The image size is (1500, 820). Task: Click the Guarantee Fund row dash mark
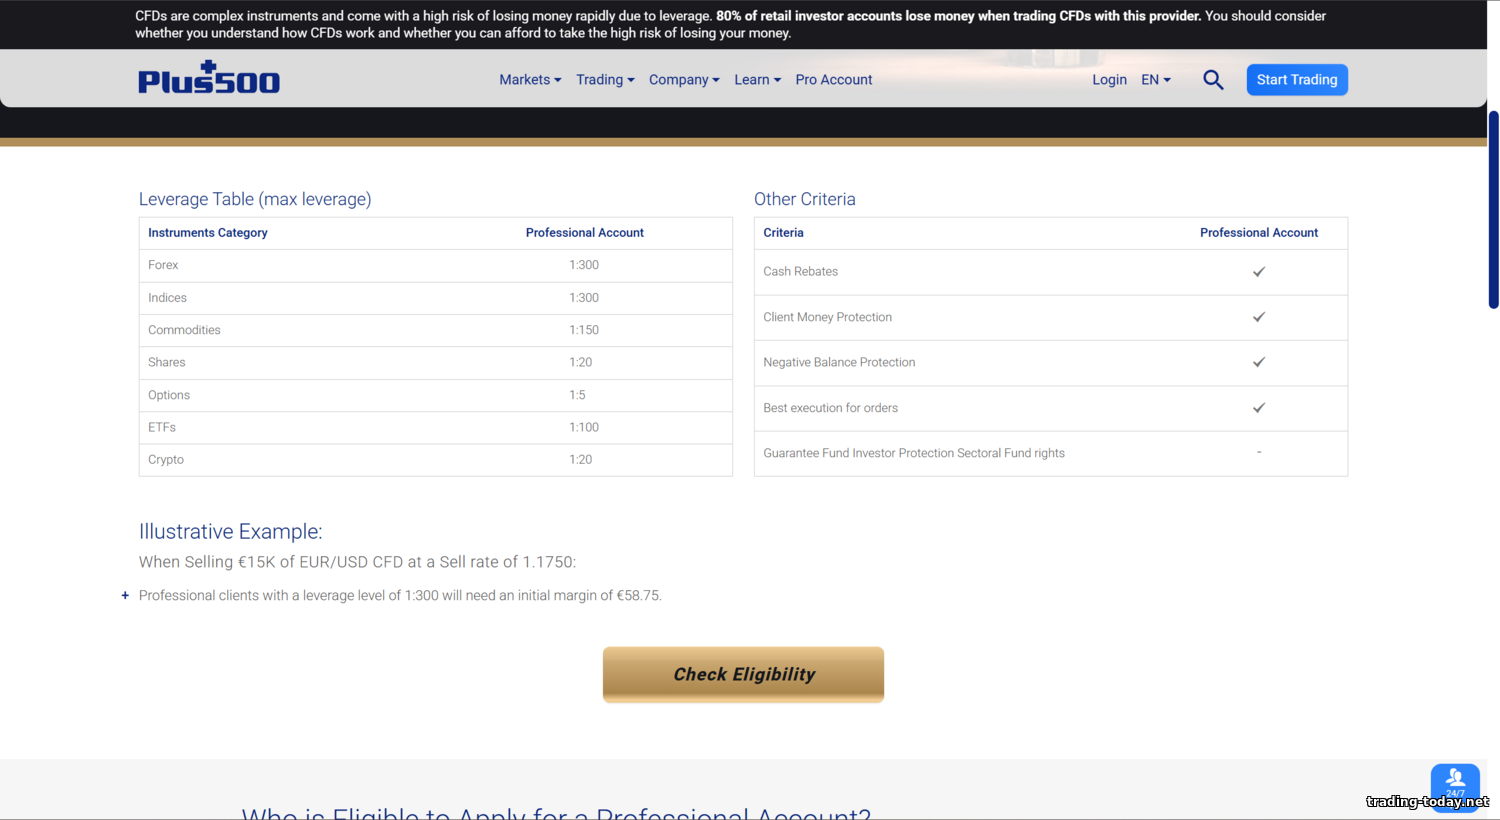1259,453
